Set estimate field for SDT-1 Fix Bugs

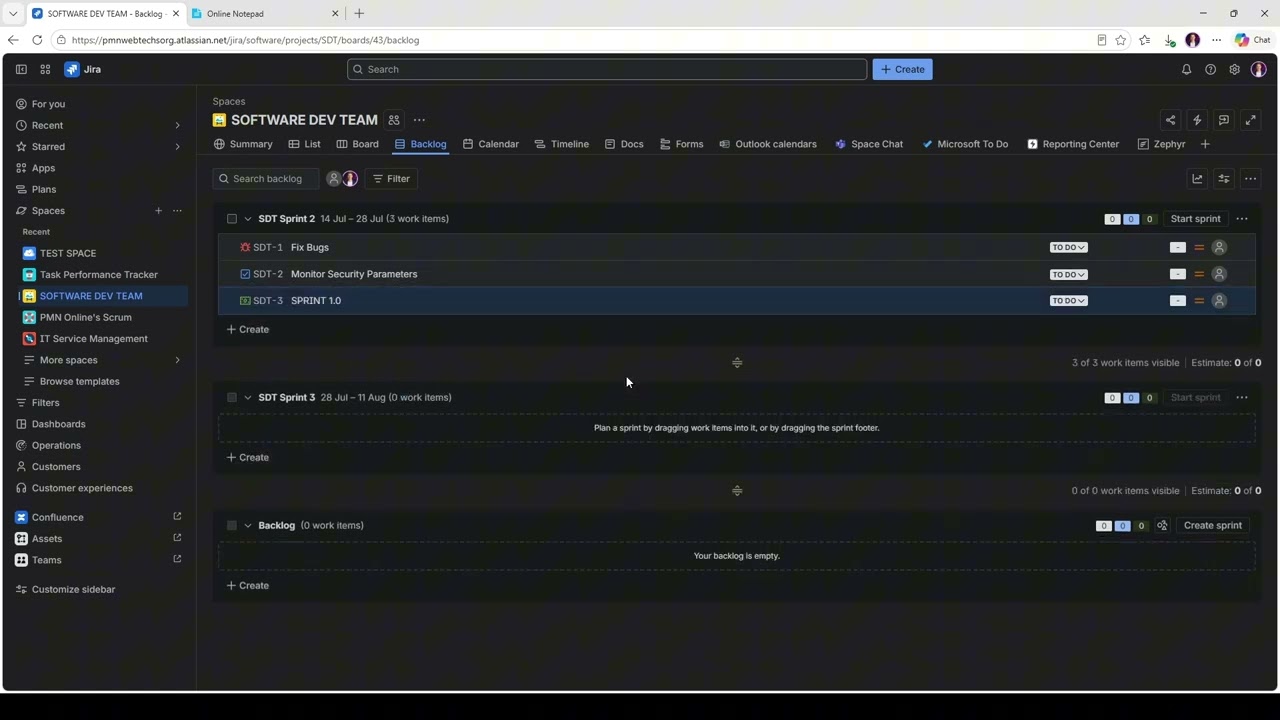[1178, 247]
